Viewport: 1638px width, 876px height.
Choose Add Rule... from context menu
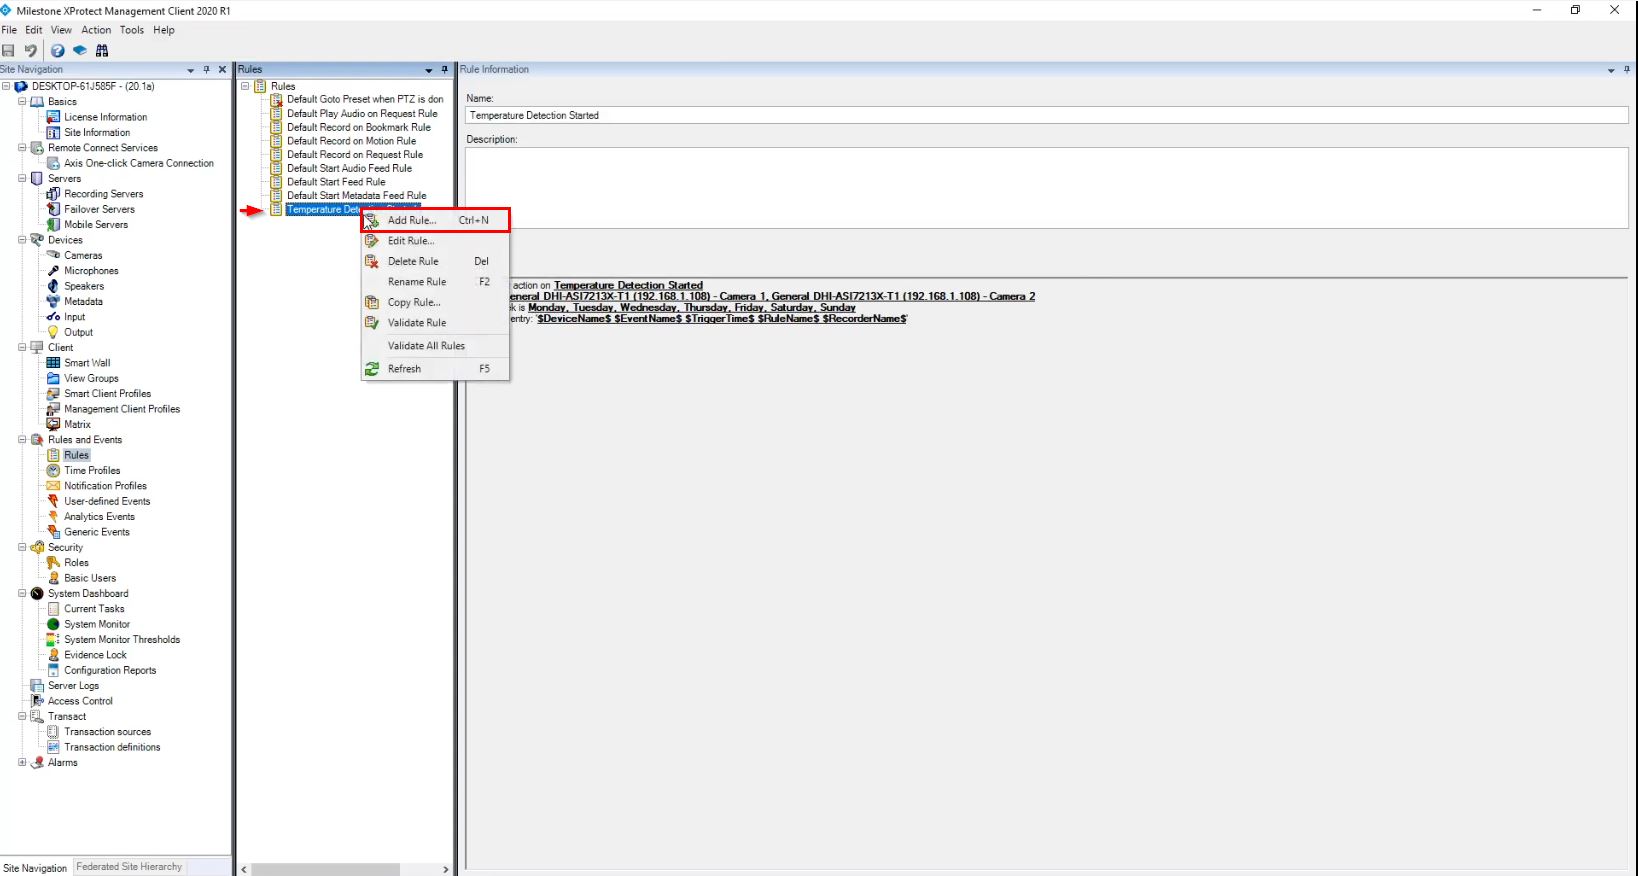pyautogui.click(x=436, y=220)
